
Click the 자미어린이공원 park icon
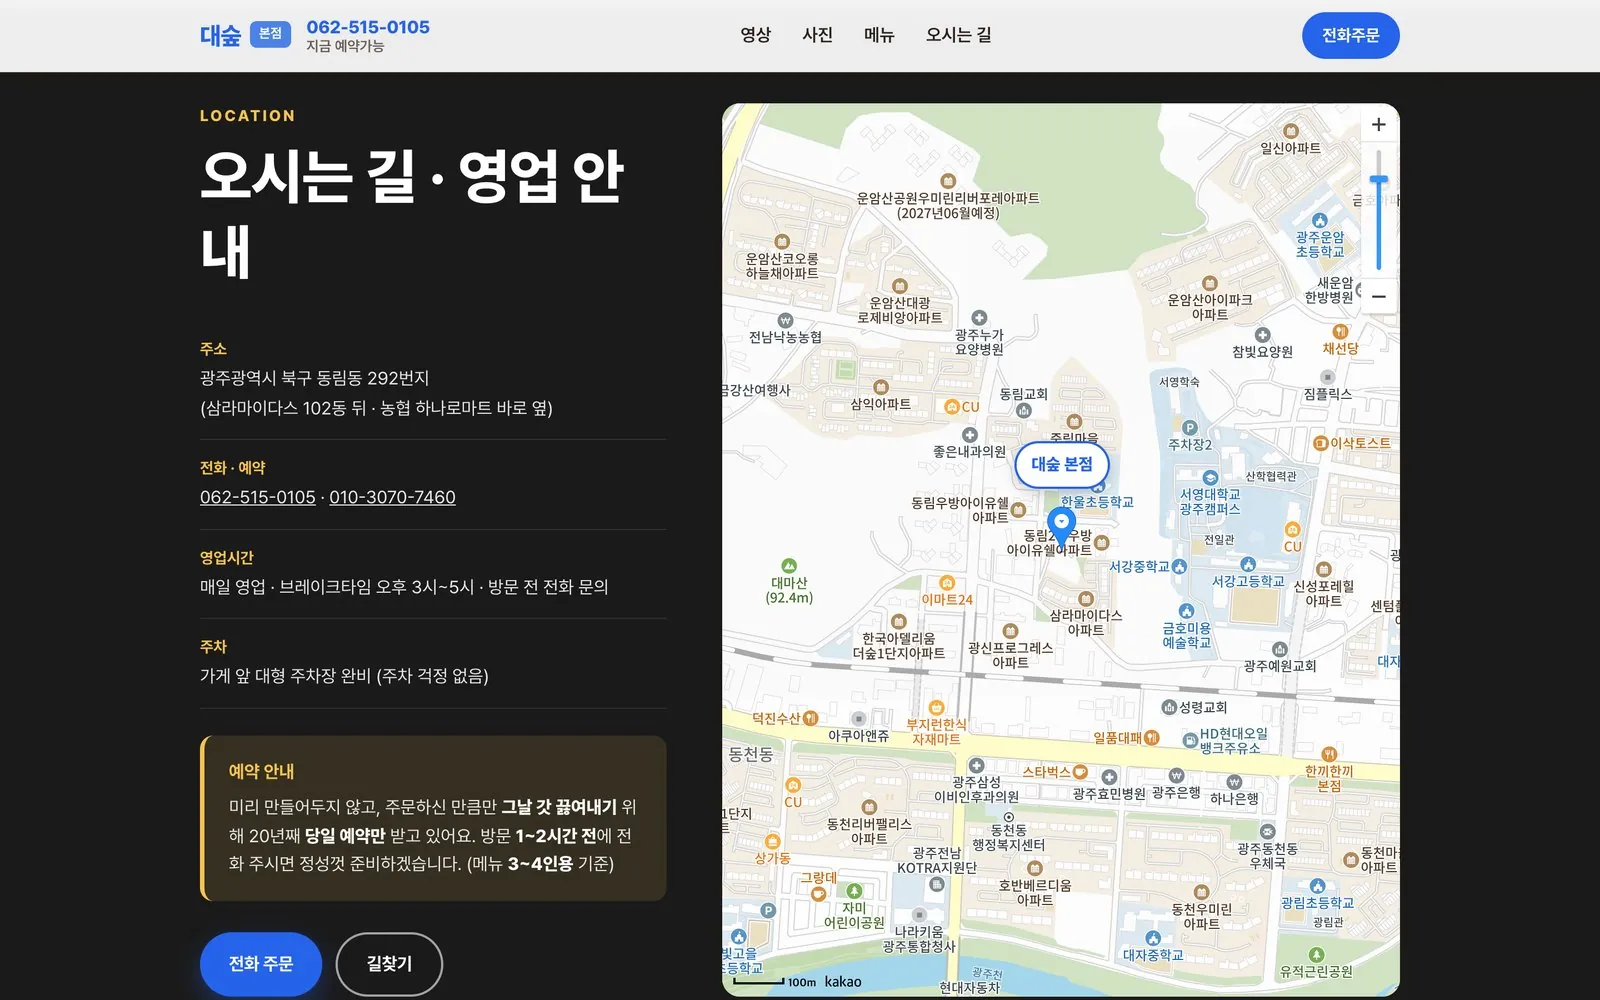(854, 891)
